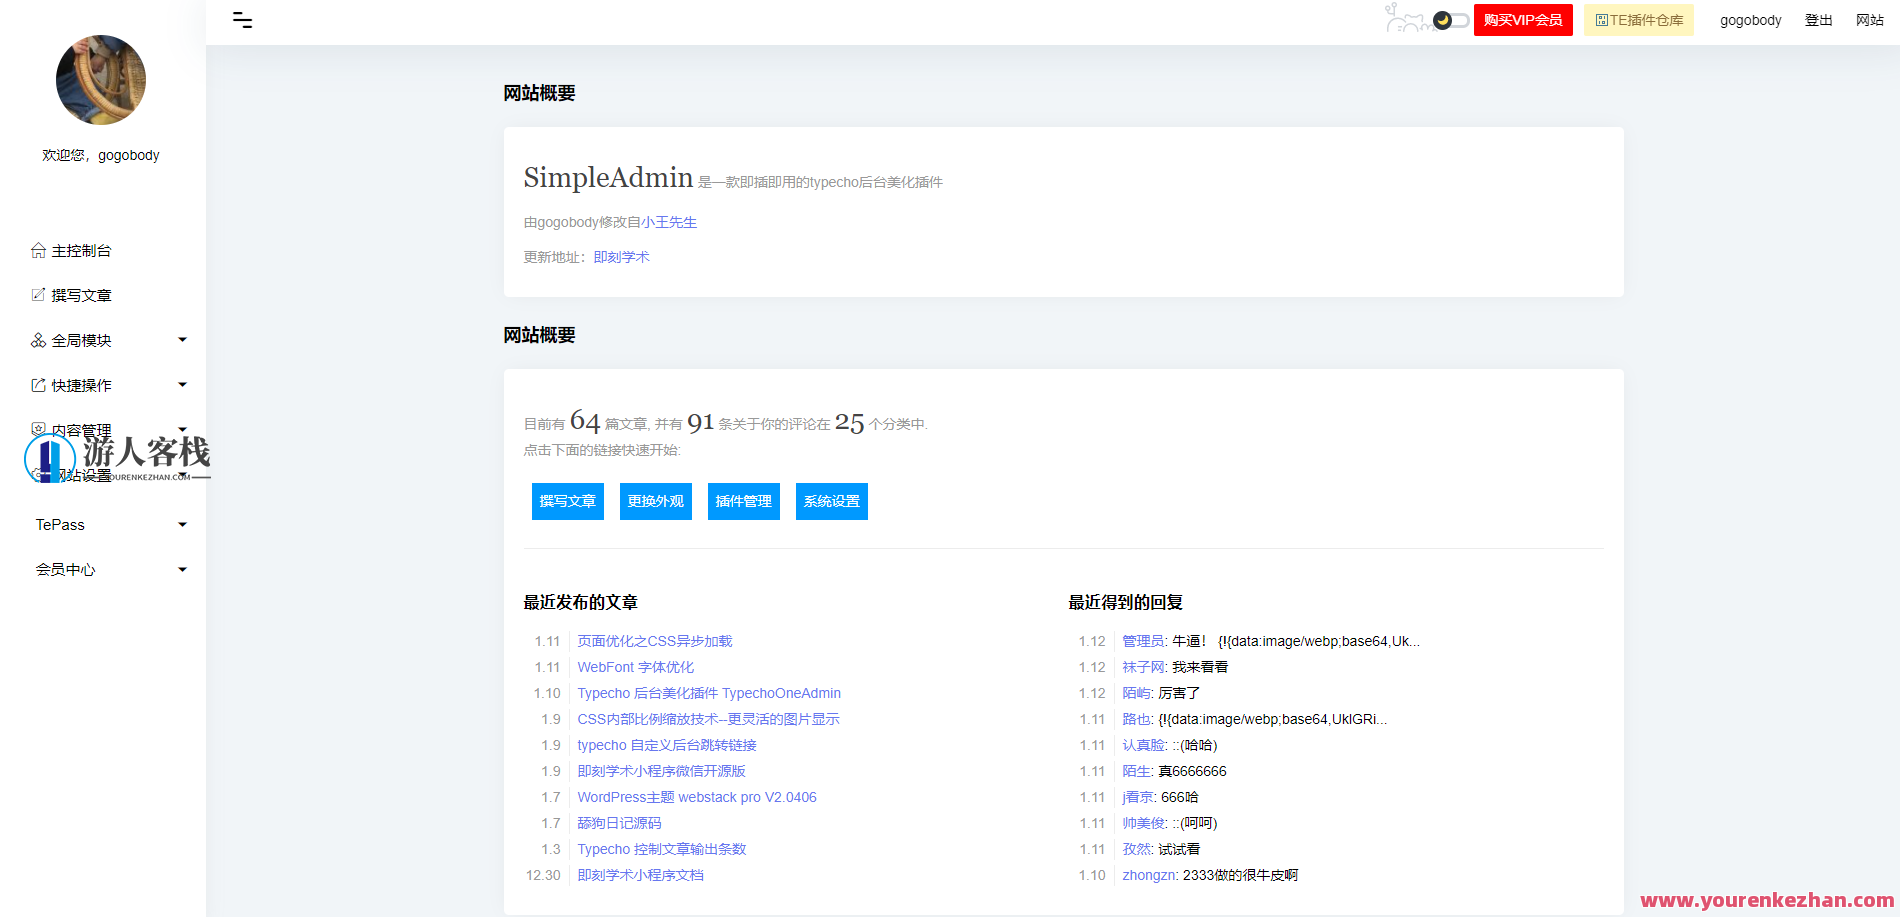Click the gogobody profile avatar picture
The width and height of the screenshot is (1900, 917).
click(101, 80)
